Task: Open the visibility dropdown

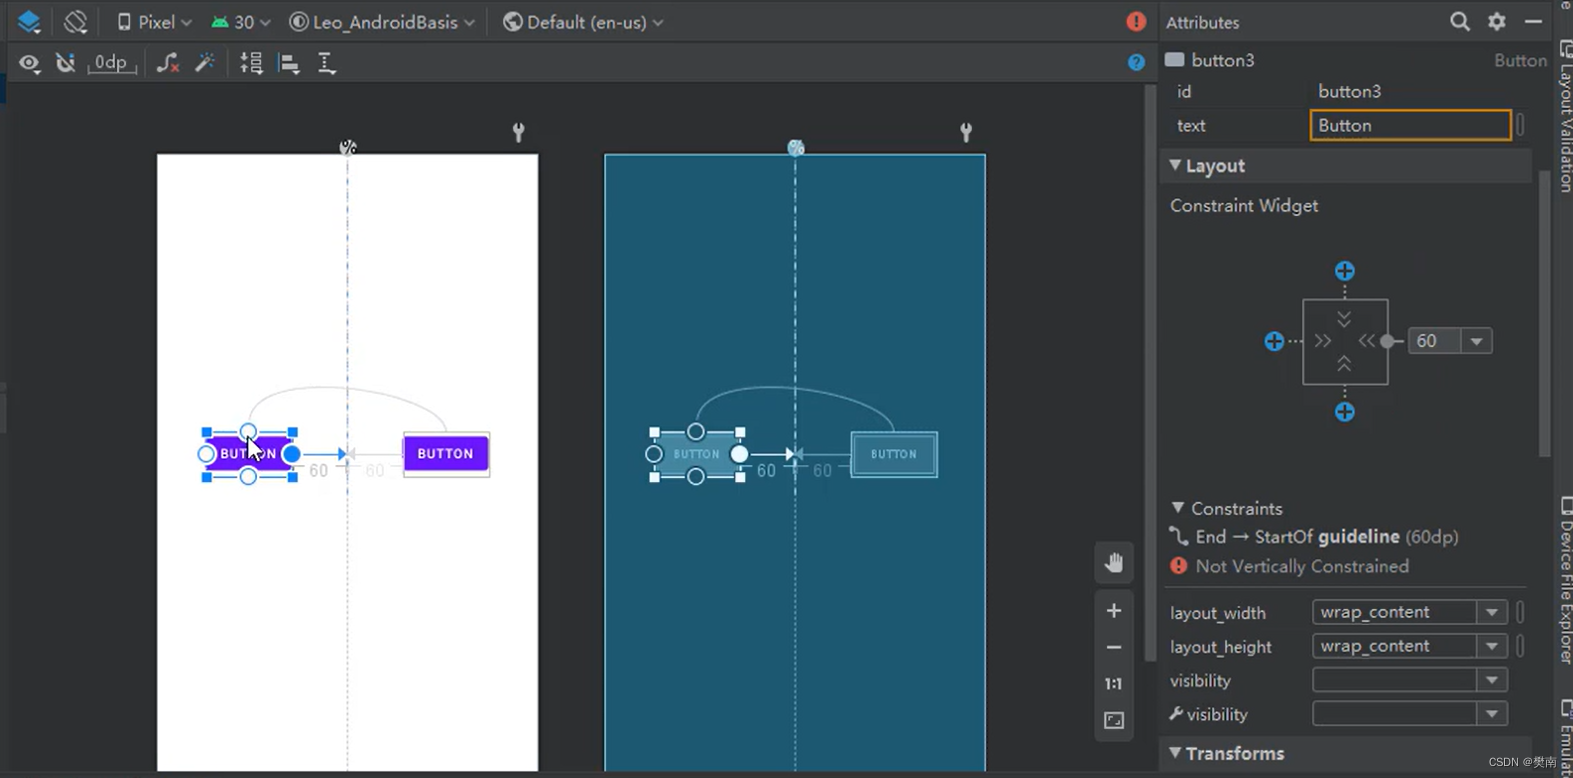Action: (1491, 680)
